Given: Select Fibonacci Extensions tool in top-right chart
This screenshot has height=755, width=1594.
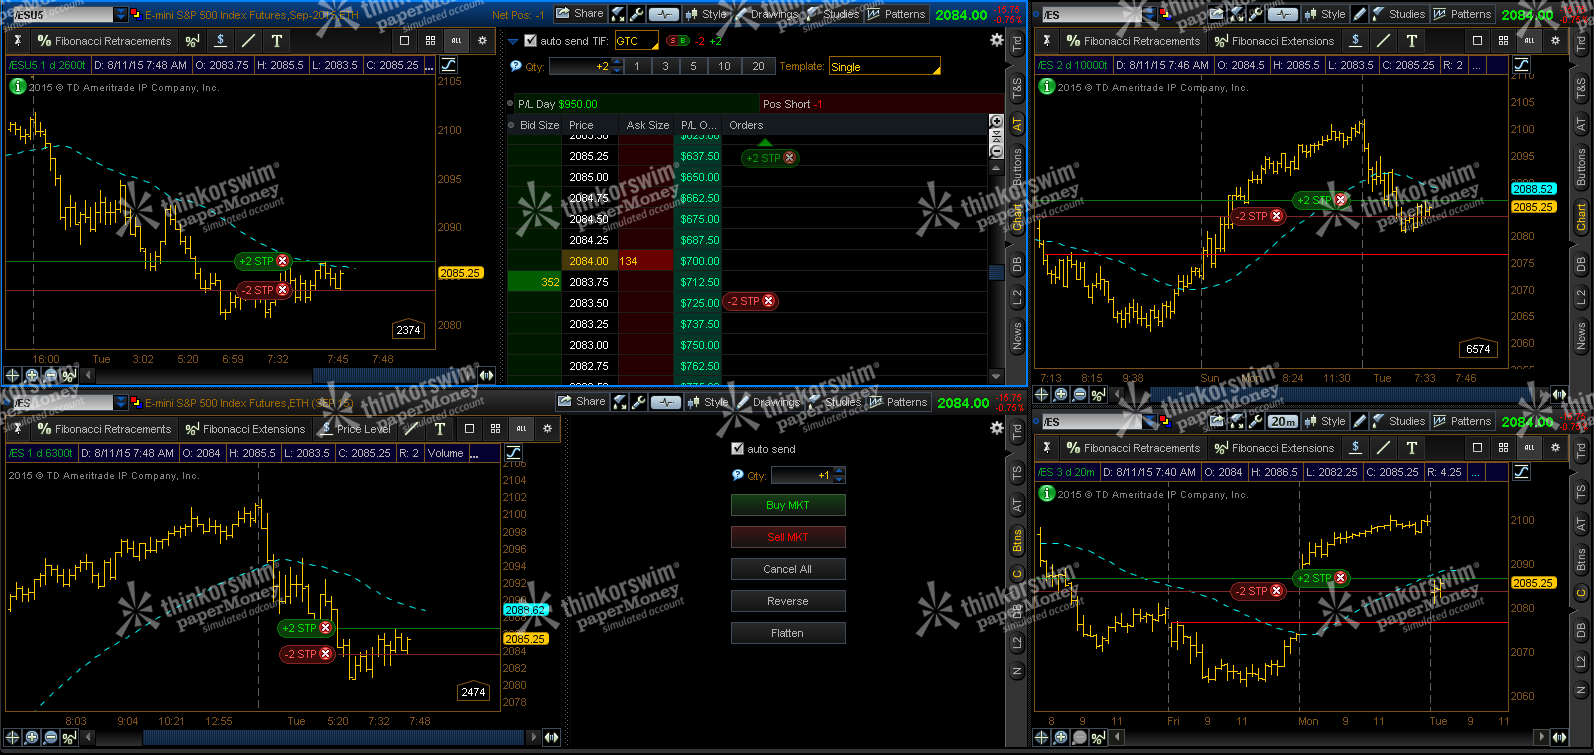Looking at the screenshot, I should pos(1275,41).
